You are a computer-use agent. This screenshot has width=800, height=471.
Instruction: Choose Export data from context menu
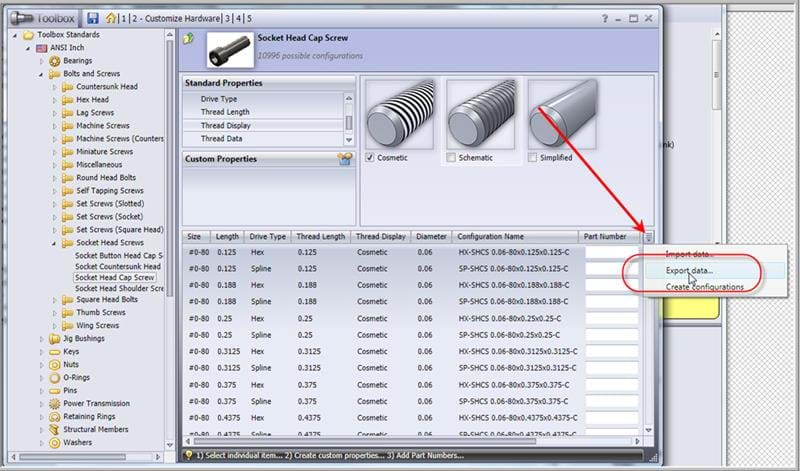689,270
